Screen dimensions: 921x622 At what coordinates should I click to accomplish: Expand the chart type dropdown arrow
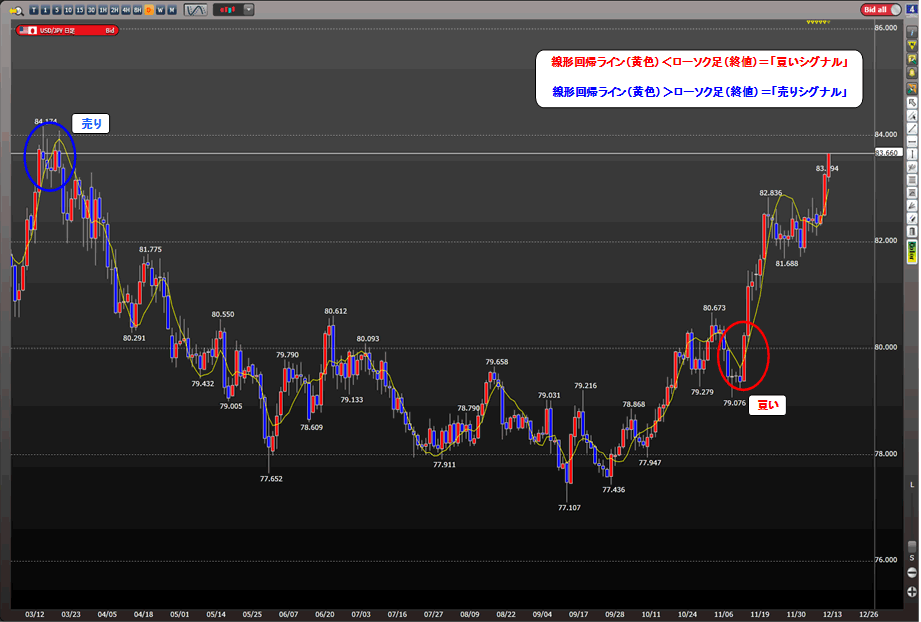[x=248, y=10]
